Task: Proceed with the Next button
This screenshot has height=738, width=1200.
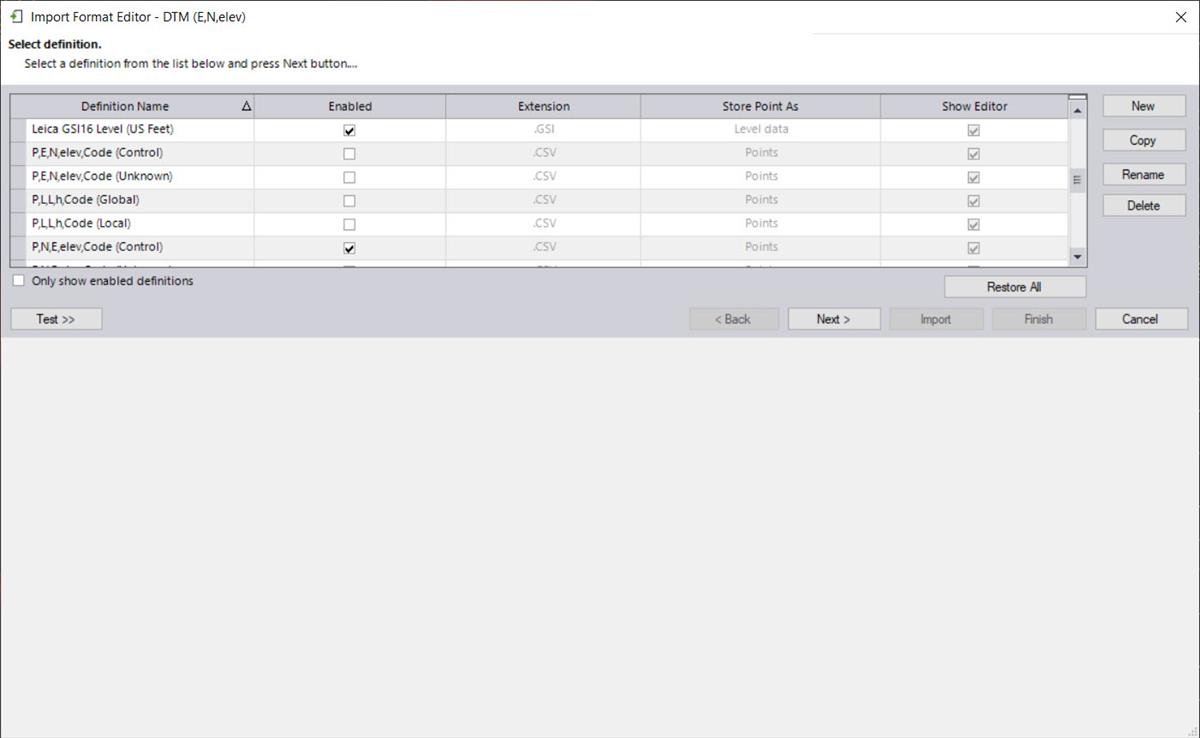Action: point(833,318)
